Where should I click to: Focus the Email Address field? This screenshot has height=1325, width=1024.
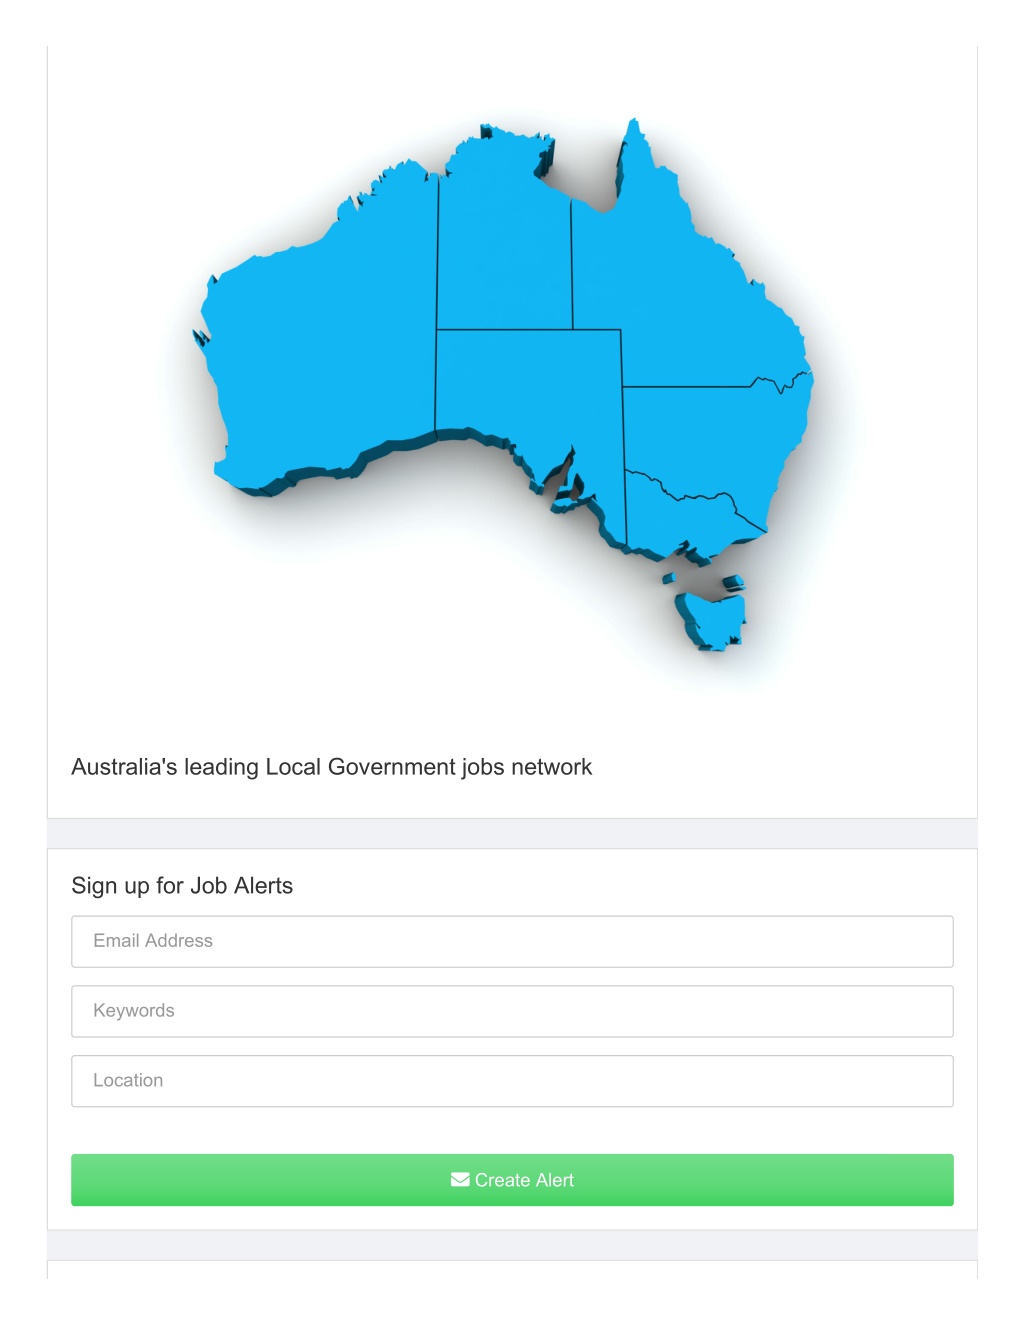click(512, 941)
